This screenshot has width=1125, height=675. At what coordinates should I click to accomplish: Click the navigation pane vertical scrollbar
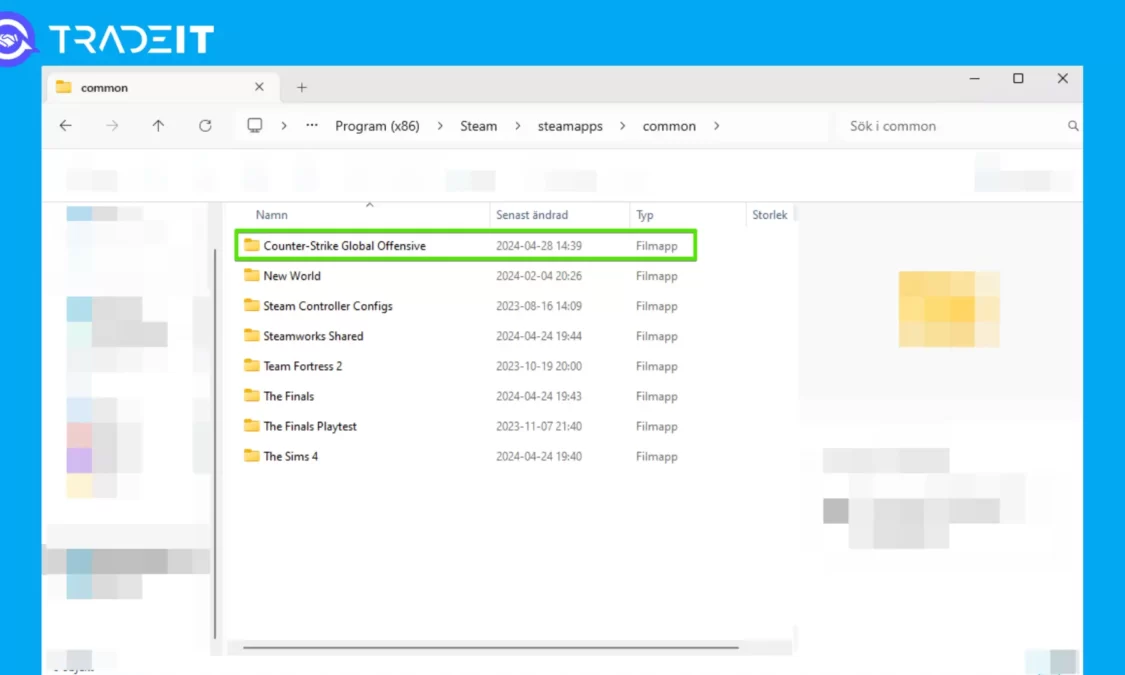(x=215, y=443)
